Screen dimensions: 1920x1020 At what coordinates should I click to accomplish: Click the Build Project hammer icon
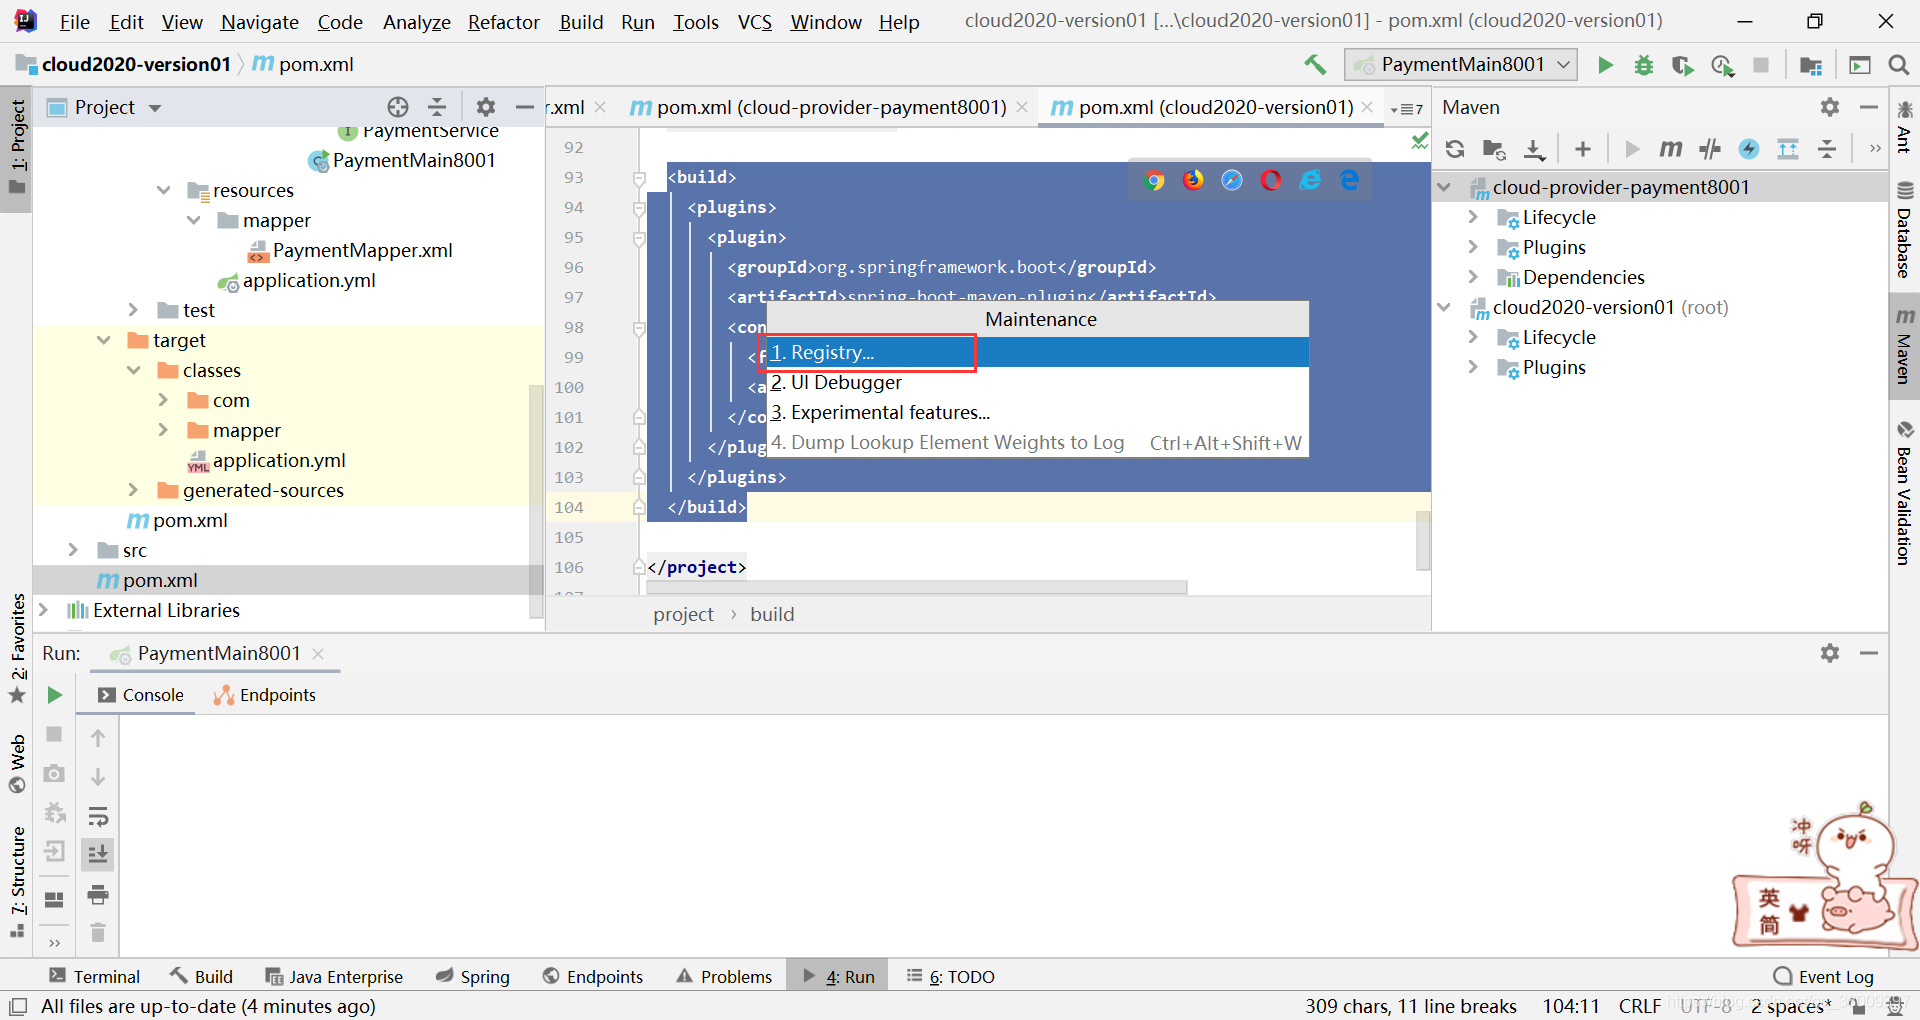pyautogui.click(x=1315, y=65)
